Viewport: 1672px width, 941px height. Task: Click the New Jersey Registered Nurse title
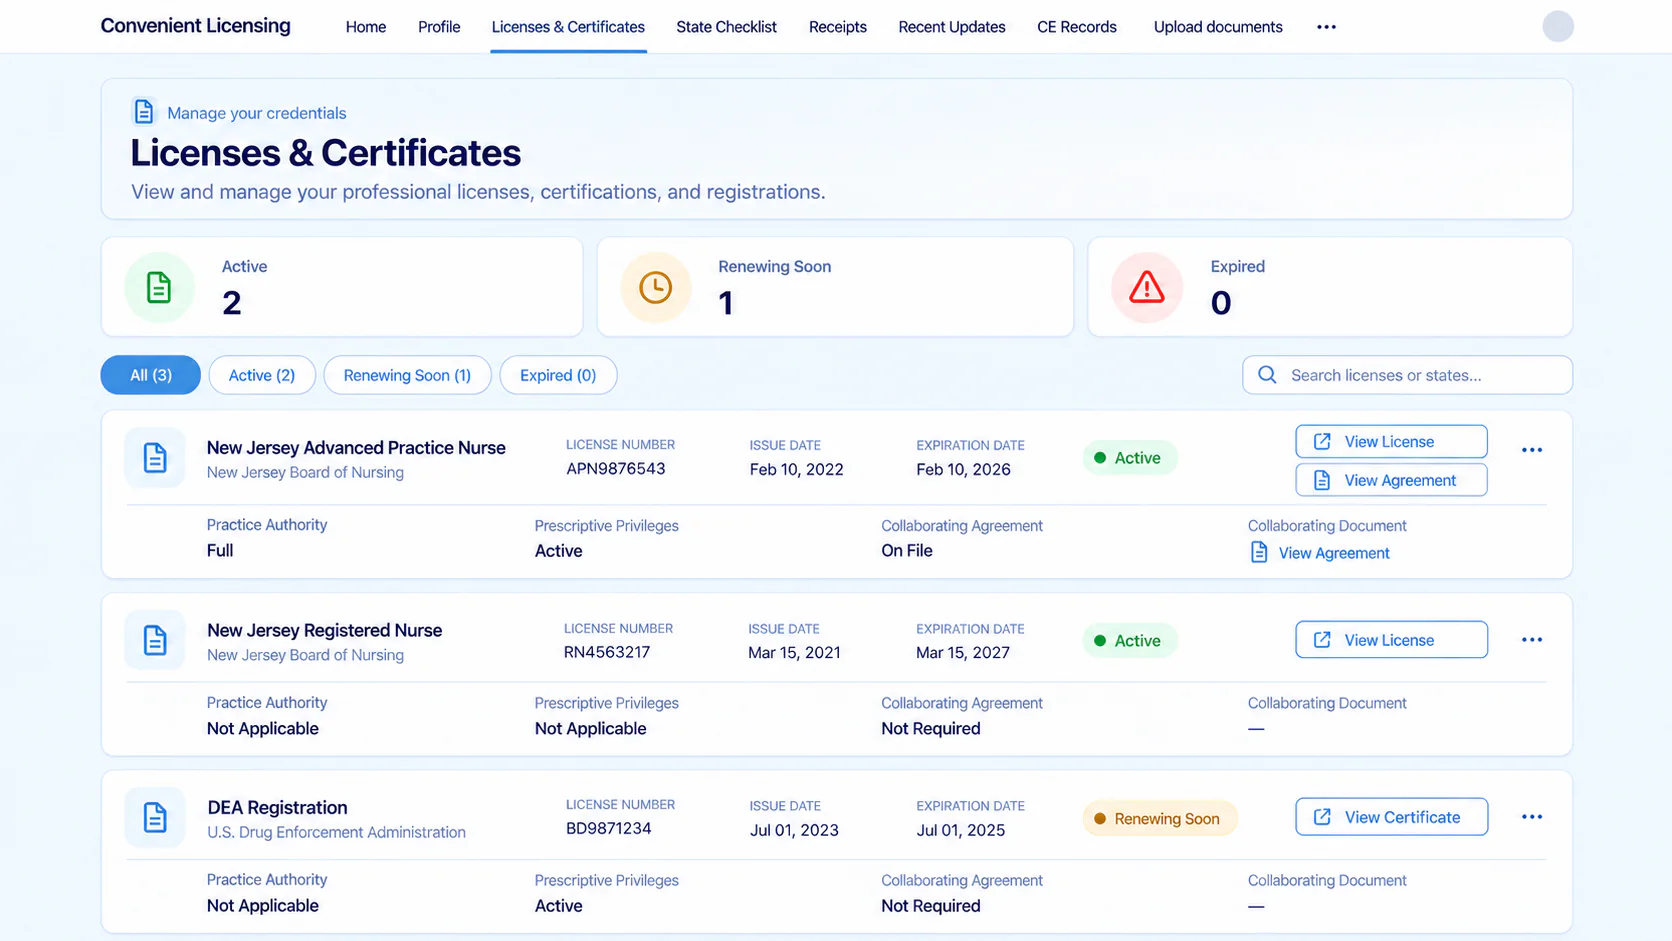click(x=325, y=630)
